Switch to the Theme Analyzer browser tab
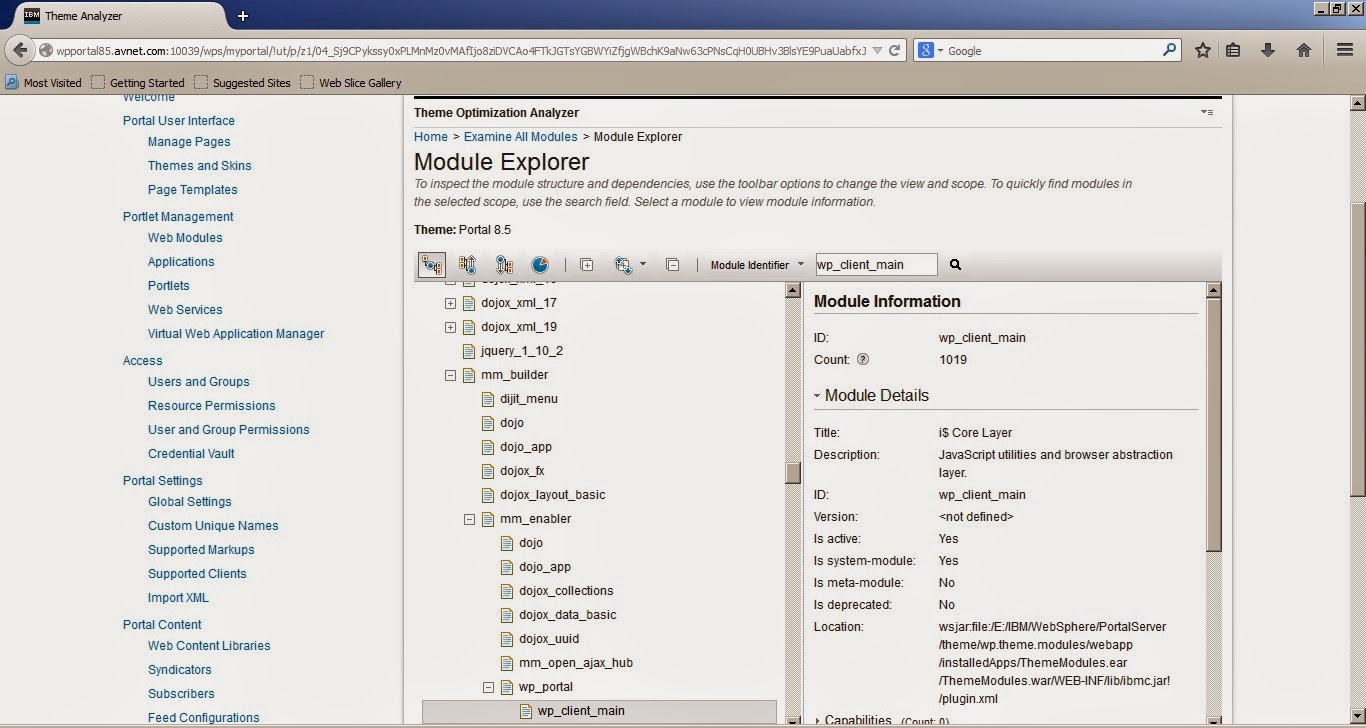This screenshot has height=728, width=1366. [120, 16]
